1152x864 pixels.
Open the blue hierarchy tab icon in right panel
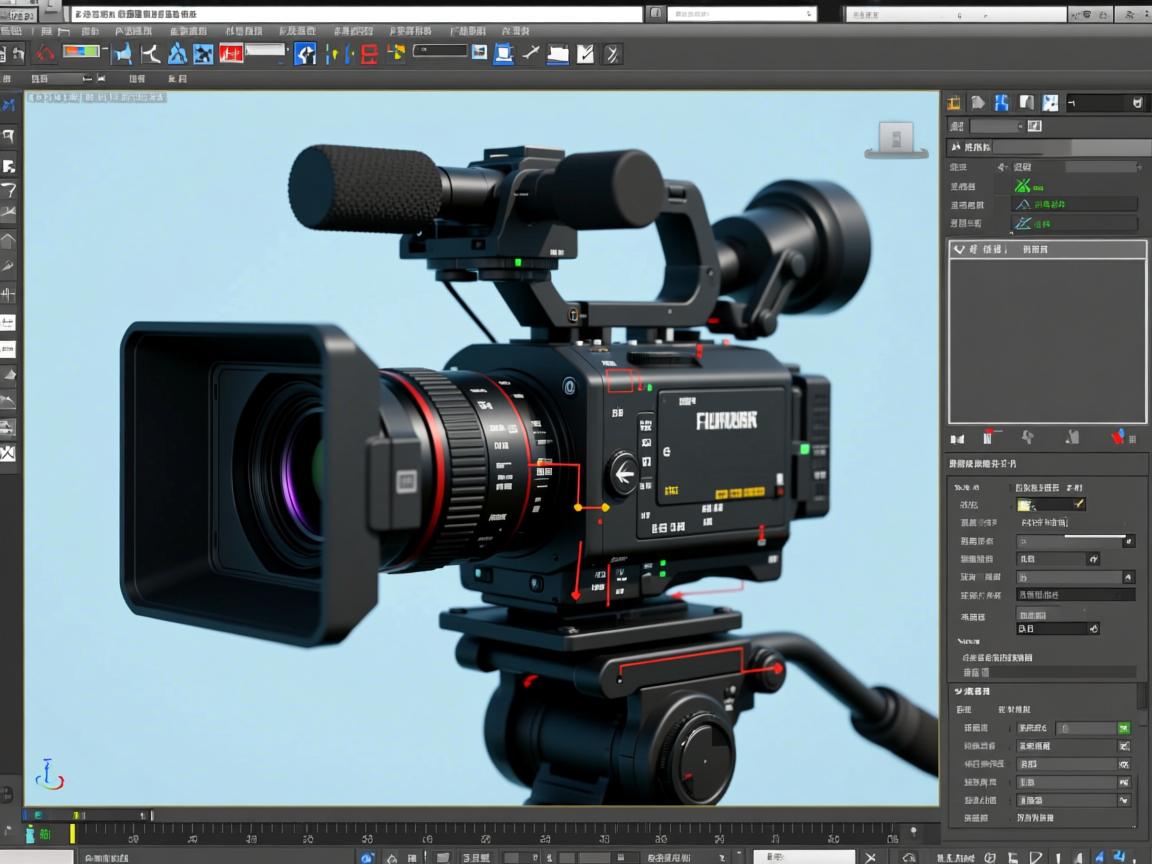pos(1001,103)
